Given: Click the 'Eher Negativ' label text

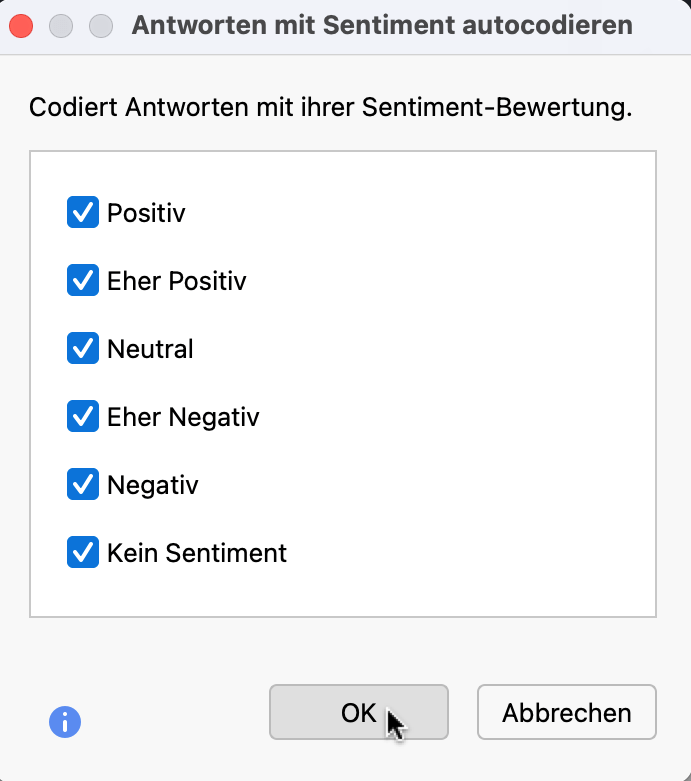Looking at the screenshot, I should (x=183, y=417).
